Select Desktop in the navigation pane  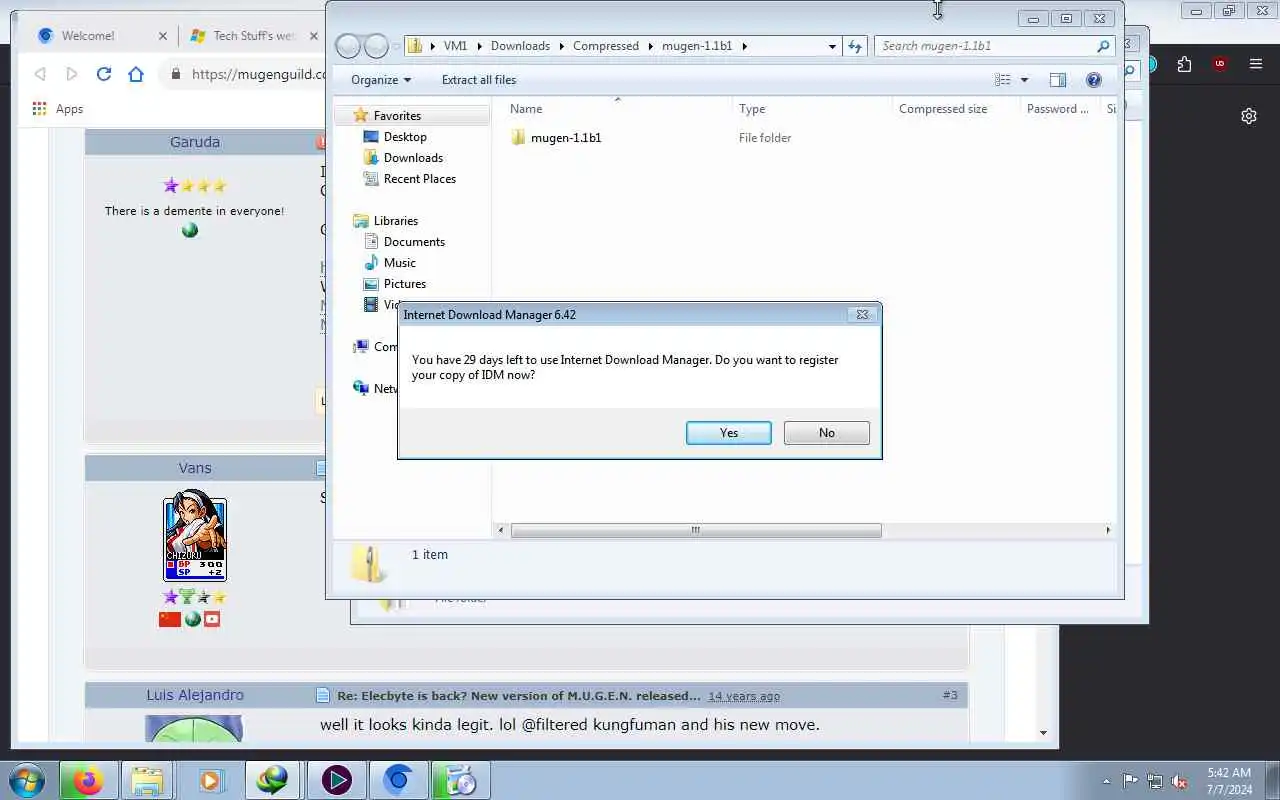pyautogui.click(x=405, y=137)
